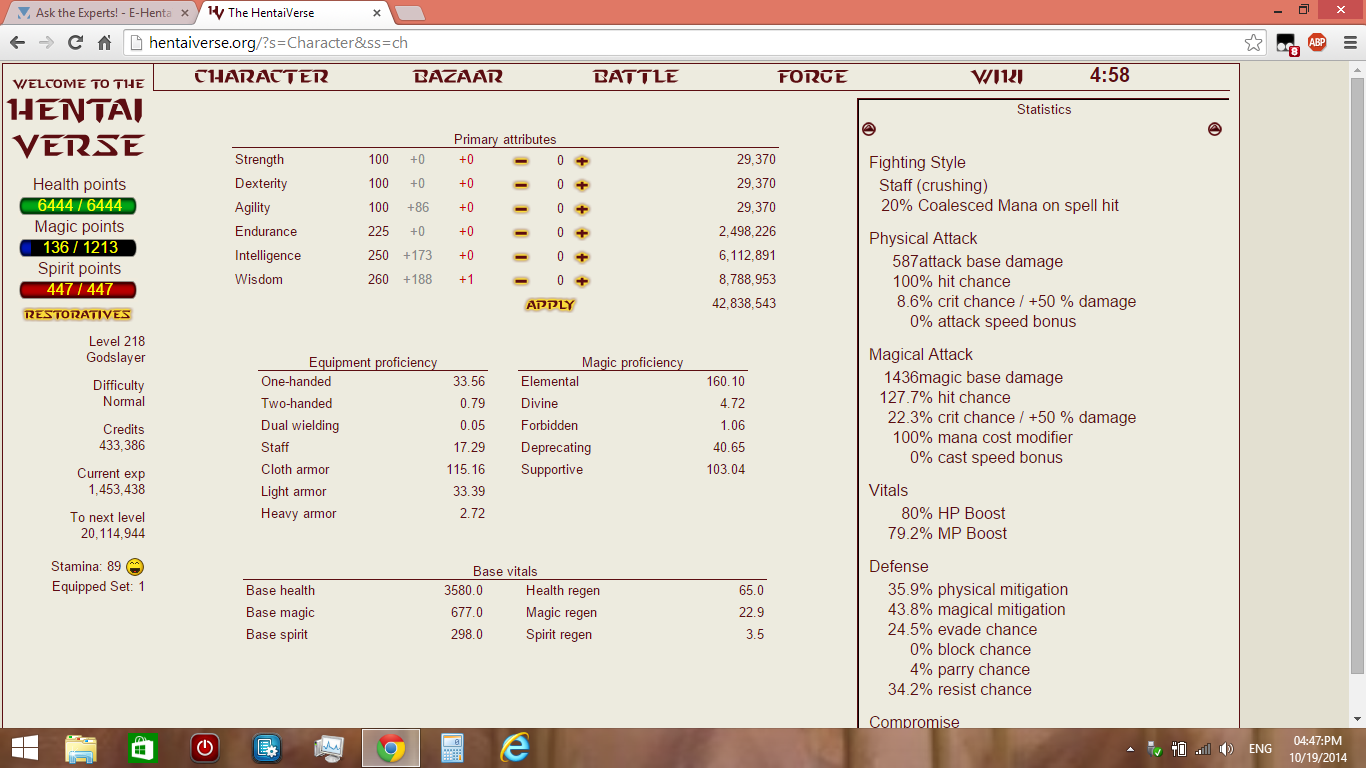Screen dimensions: 1366x768
Task: Click the Fighting Style heading
Action: coord(917,163)
